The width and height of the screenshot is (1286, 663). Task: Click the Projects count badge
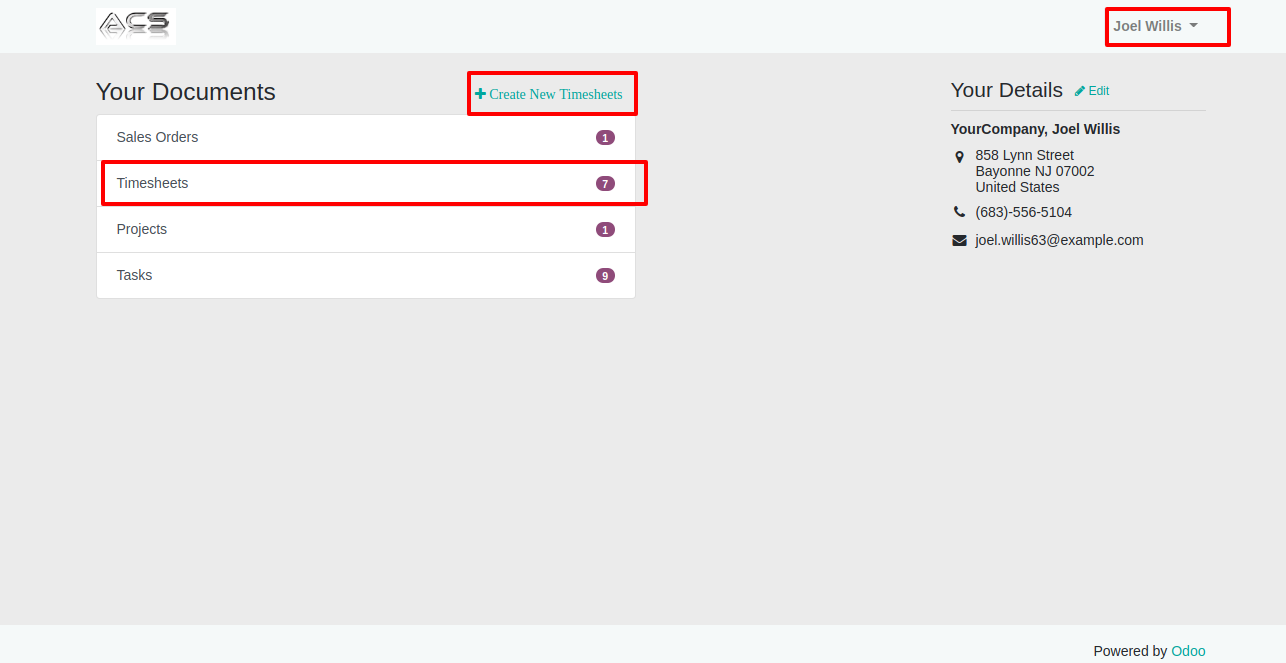pyautogui.click(x=605, y=230)
